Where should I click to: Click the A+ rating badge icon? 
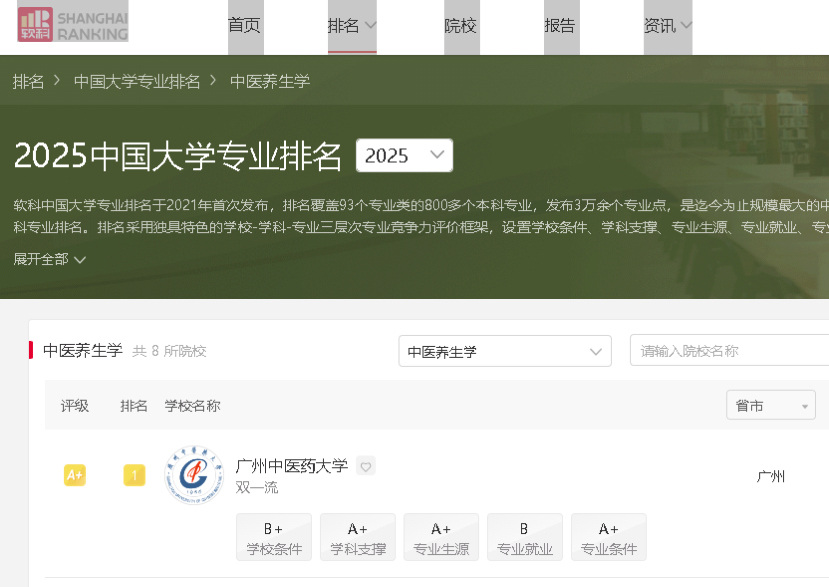74,476
